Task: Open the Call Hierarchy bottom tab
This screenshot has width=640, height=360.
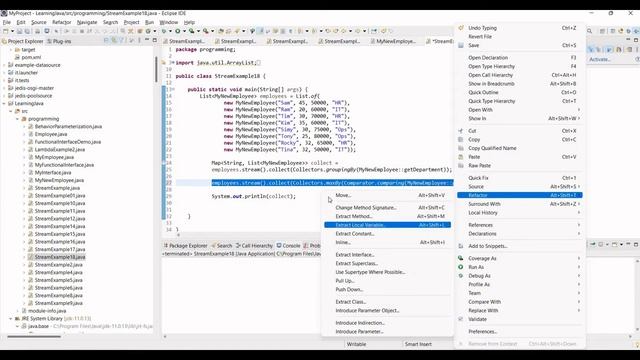Action: pos(254,246)
